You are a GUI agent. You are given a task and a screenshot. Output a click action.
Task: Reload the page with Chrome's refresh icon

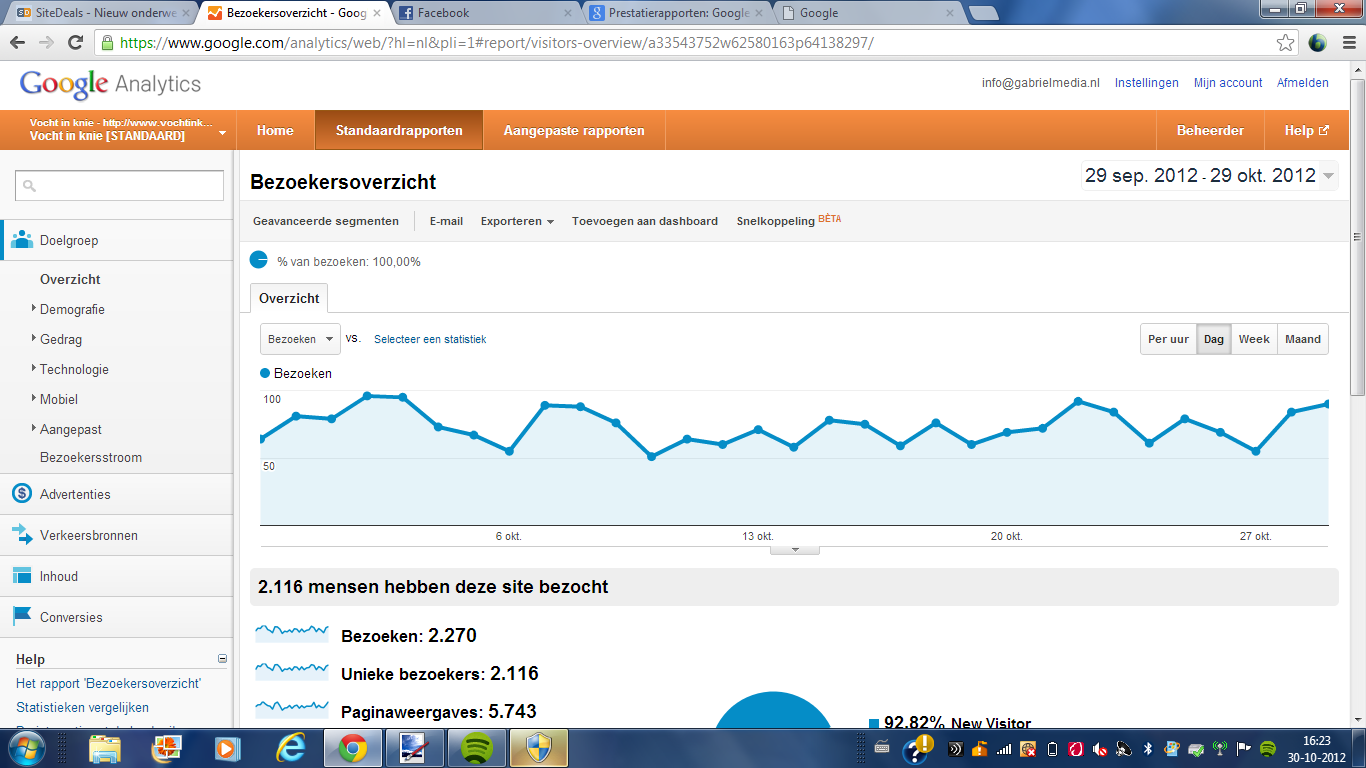[74, 43]
